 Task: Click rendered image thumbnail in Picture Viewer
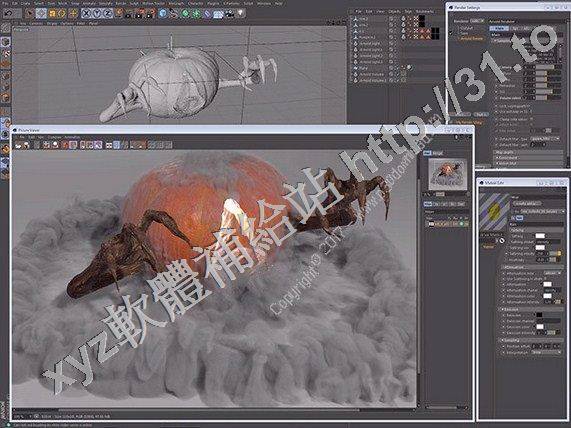click(x=448, y=174)
